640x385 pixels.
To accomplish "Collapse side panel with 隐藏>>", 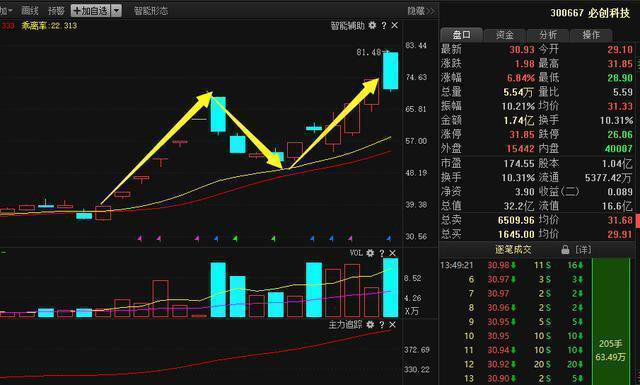I will click(421, 11).
